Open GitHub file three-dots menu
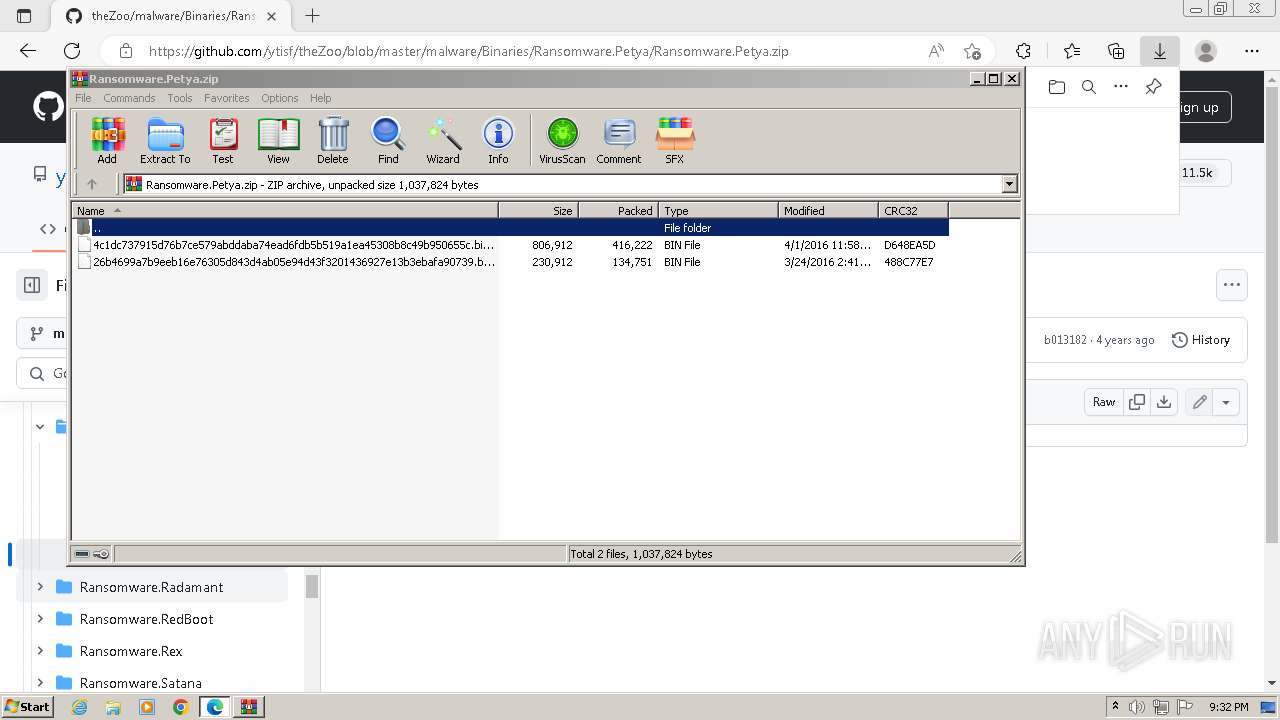The height and width of the screenshot is (720, 1280). coord(1232,285)
